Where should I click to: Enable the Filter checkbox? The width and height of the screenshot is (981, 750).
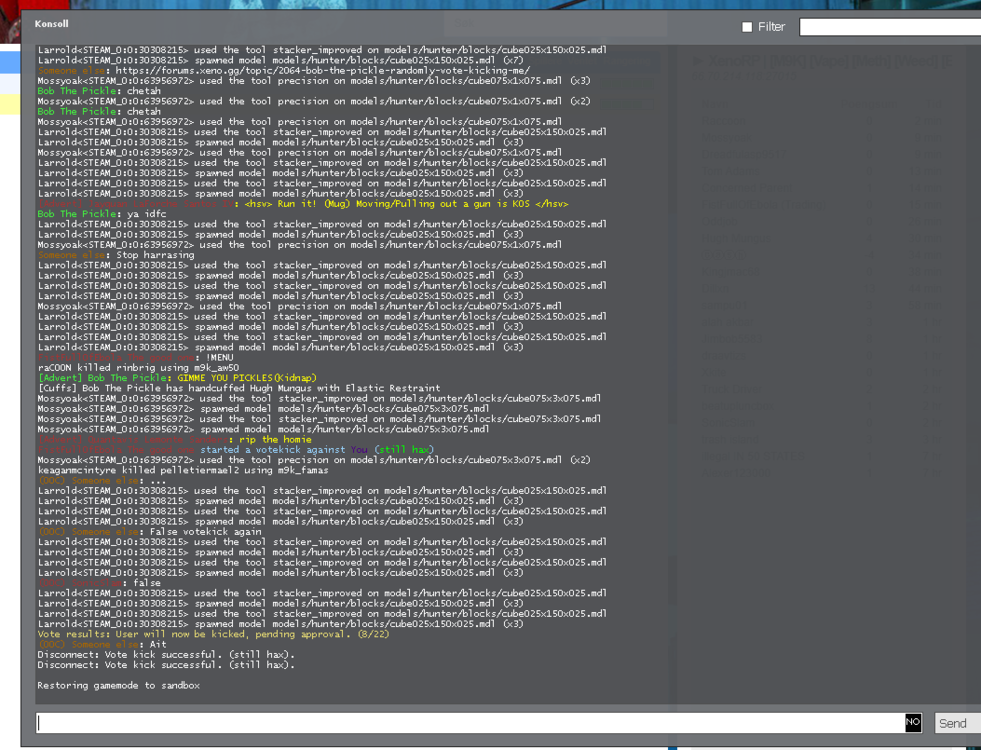coord(747,27)
